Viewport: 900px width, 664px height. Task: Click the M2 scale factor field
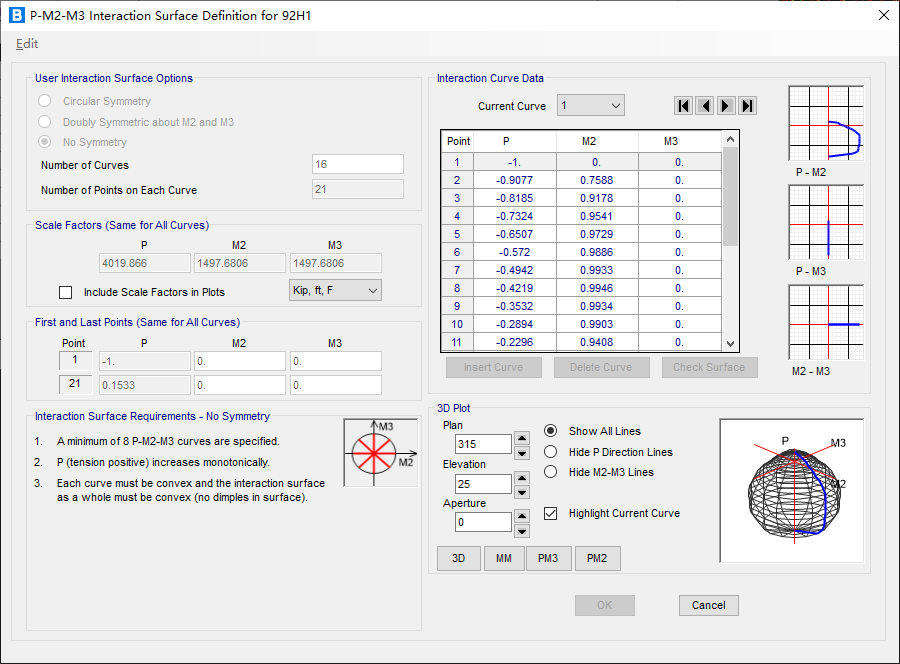click(239, 263)
